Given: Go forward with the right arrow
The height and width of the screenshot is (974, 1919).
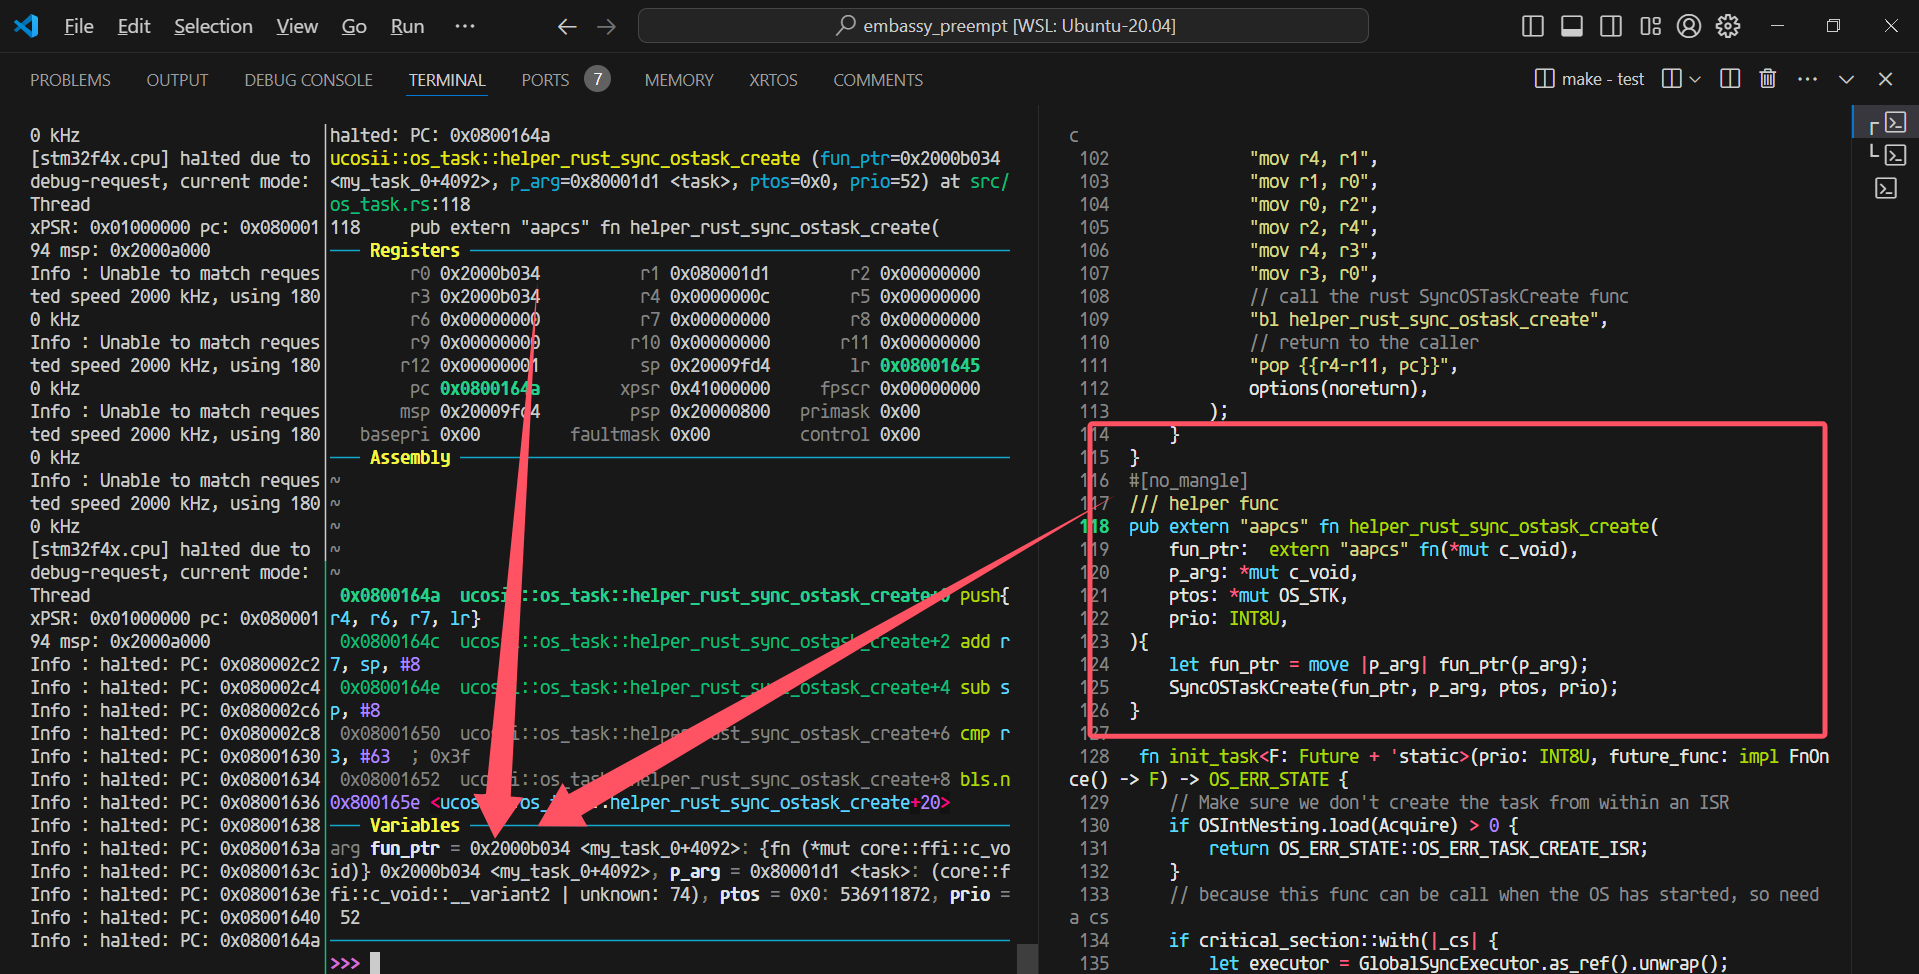Looking at the screenshot, I should coord(606,27).
